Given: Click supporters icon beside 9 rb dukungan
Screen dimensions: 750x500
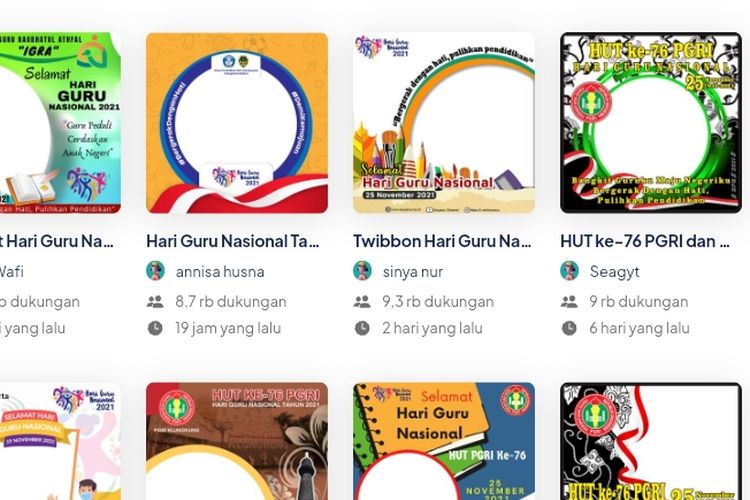Looking at the screenshot, I should (x=569, y=301).
